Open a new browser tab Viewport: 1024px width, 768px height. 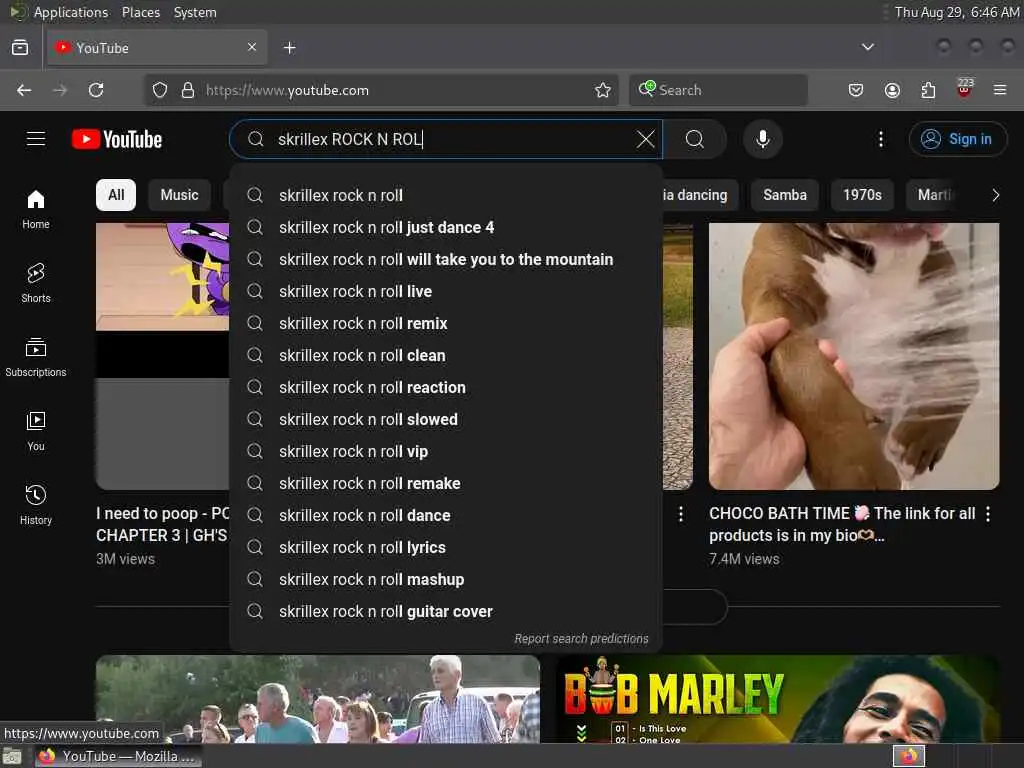point(290,48)
